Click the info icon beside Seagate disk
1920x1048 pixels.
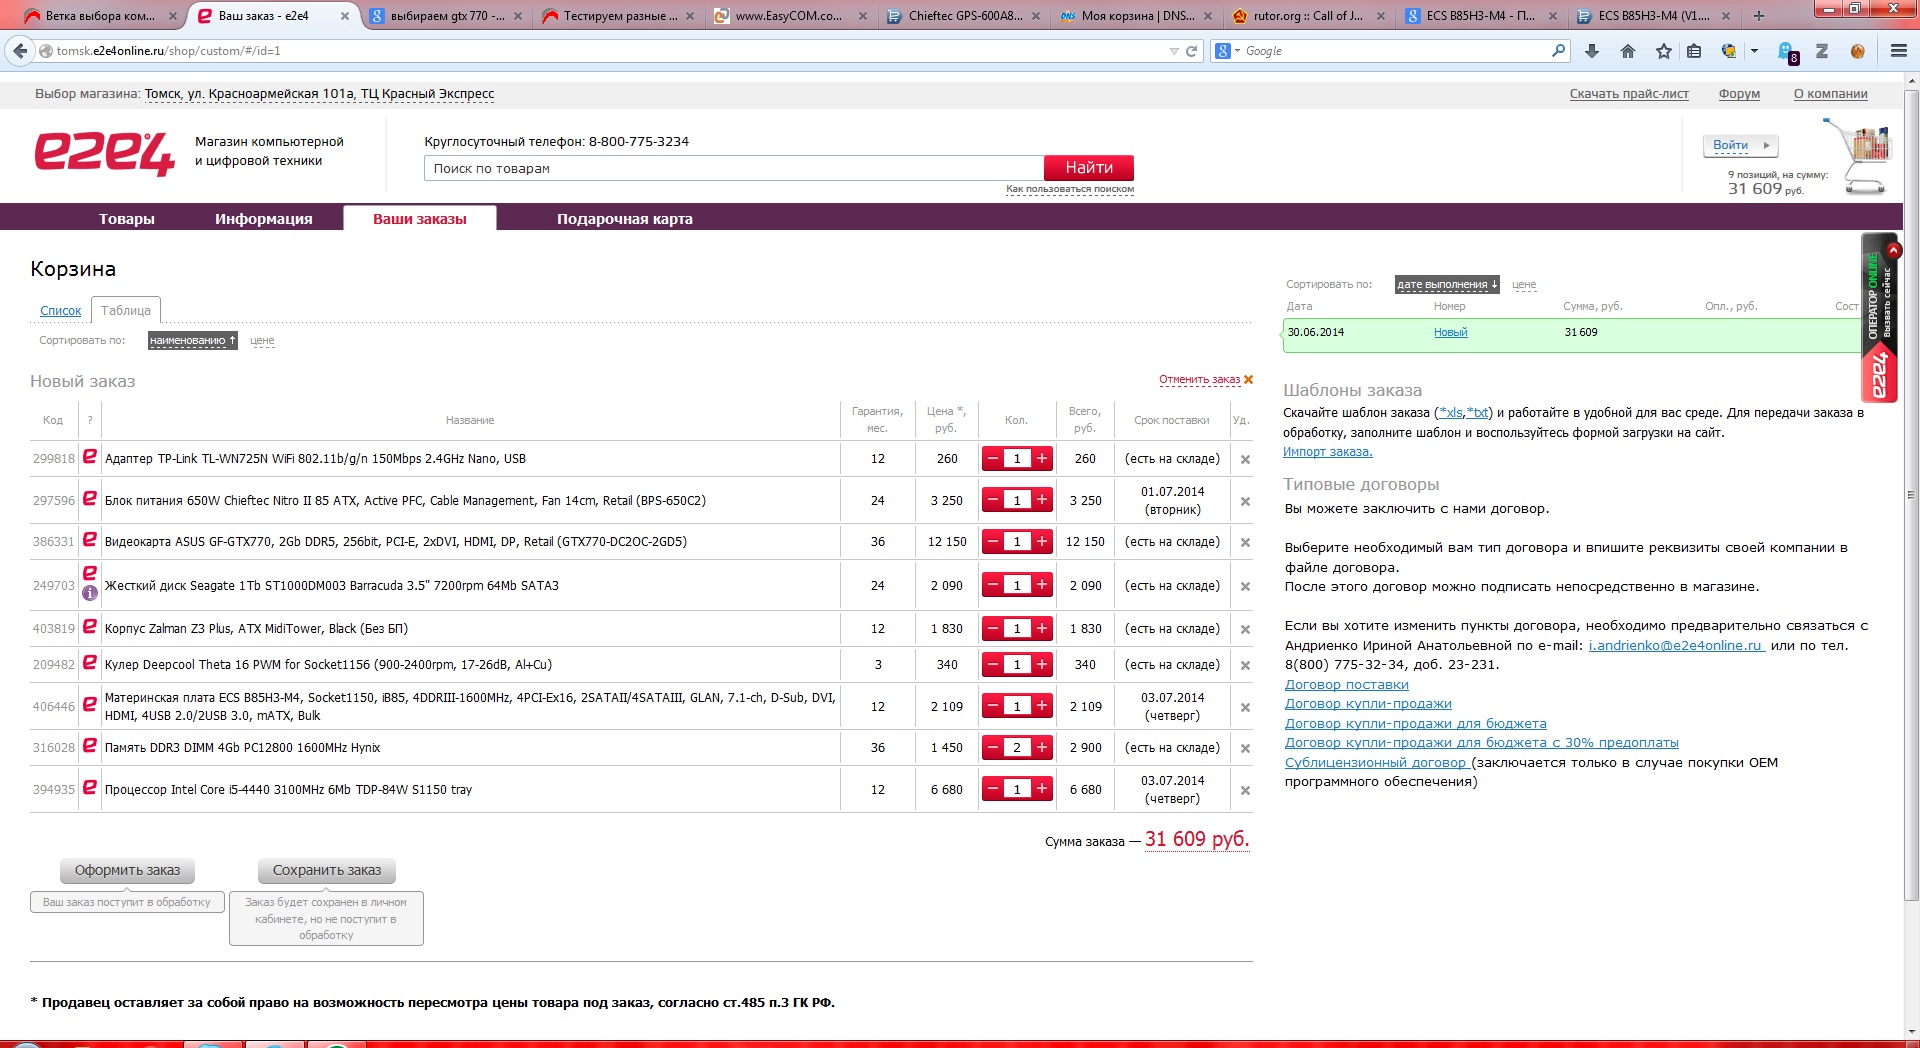click(90, 593)
